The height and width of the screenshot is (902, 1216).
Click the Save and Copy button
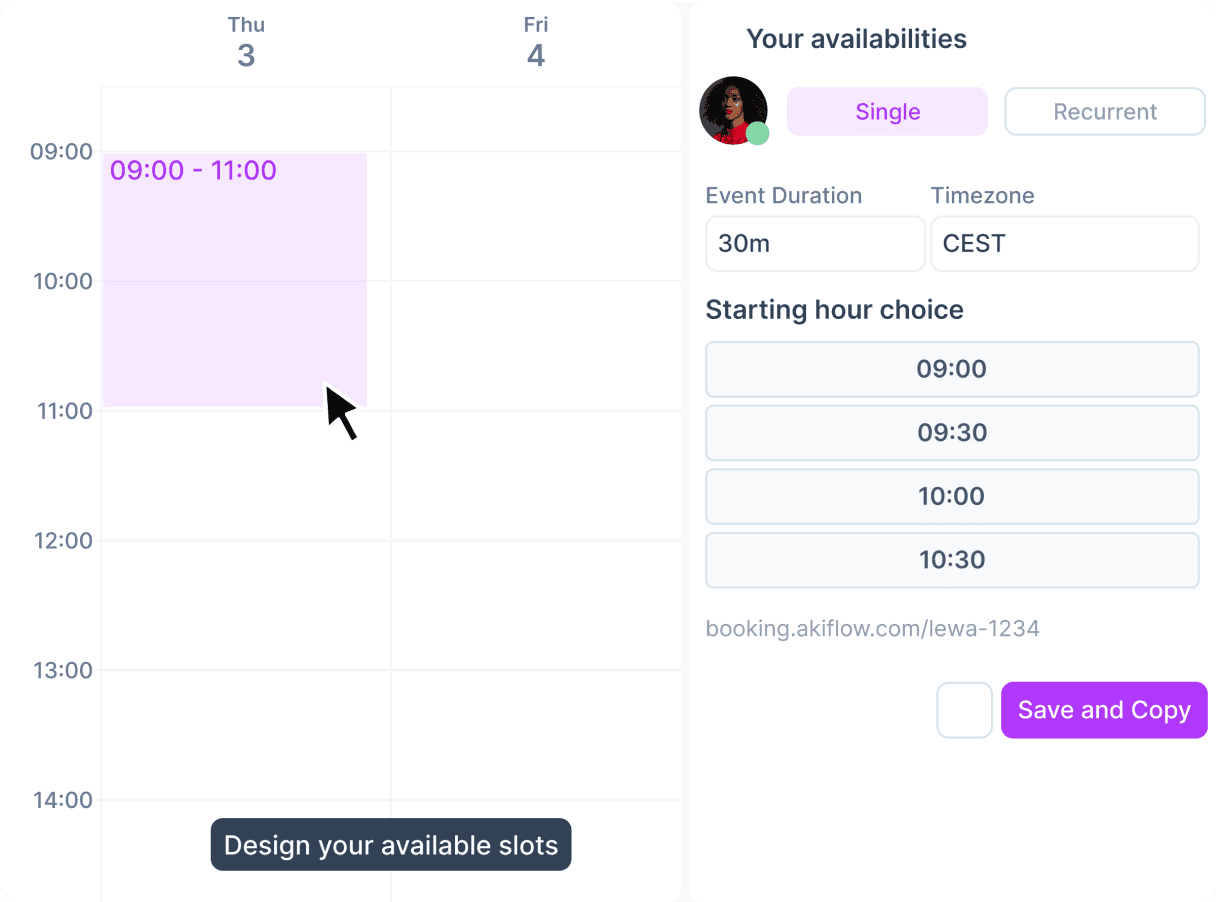(1103, 710)
